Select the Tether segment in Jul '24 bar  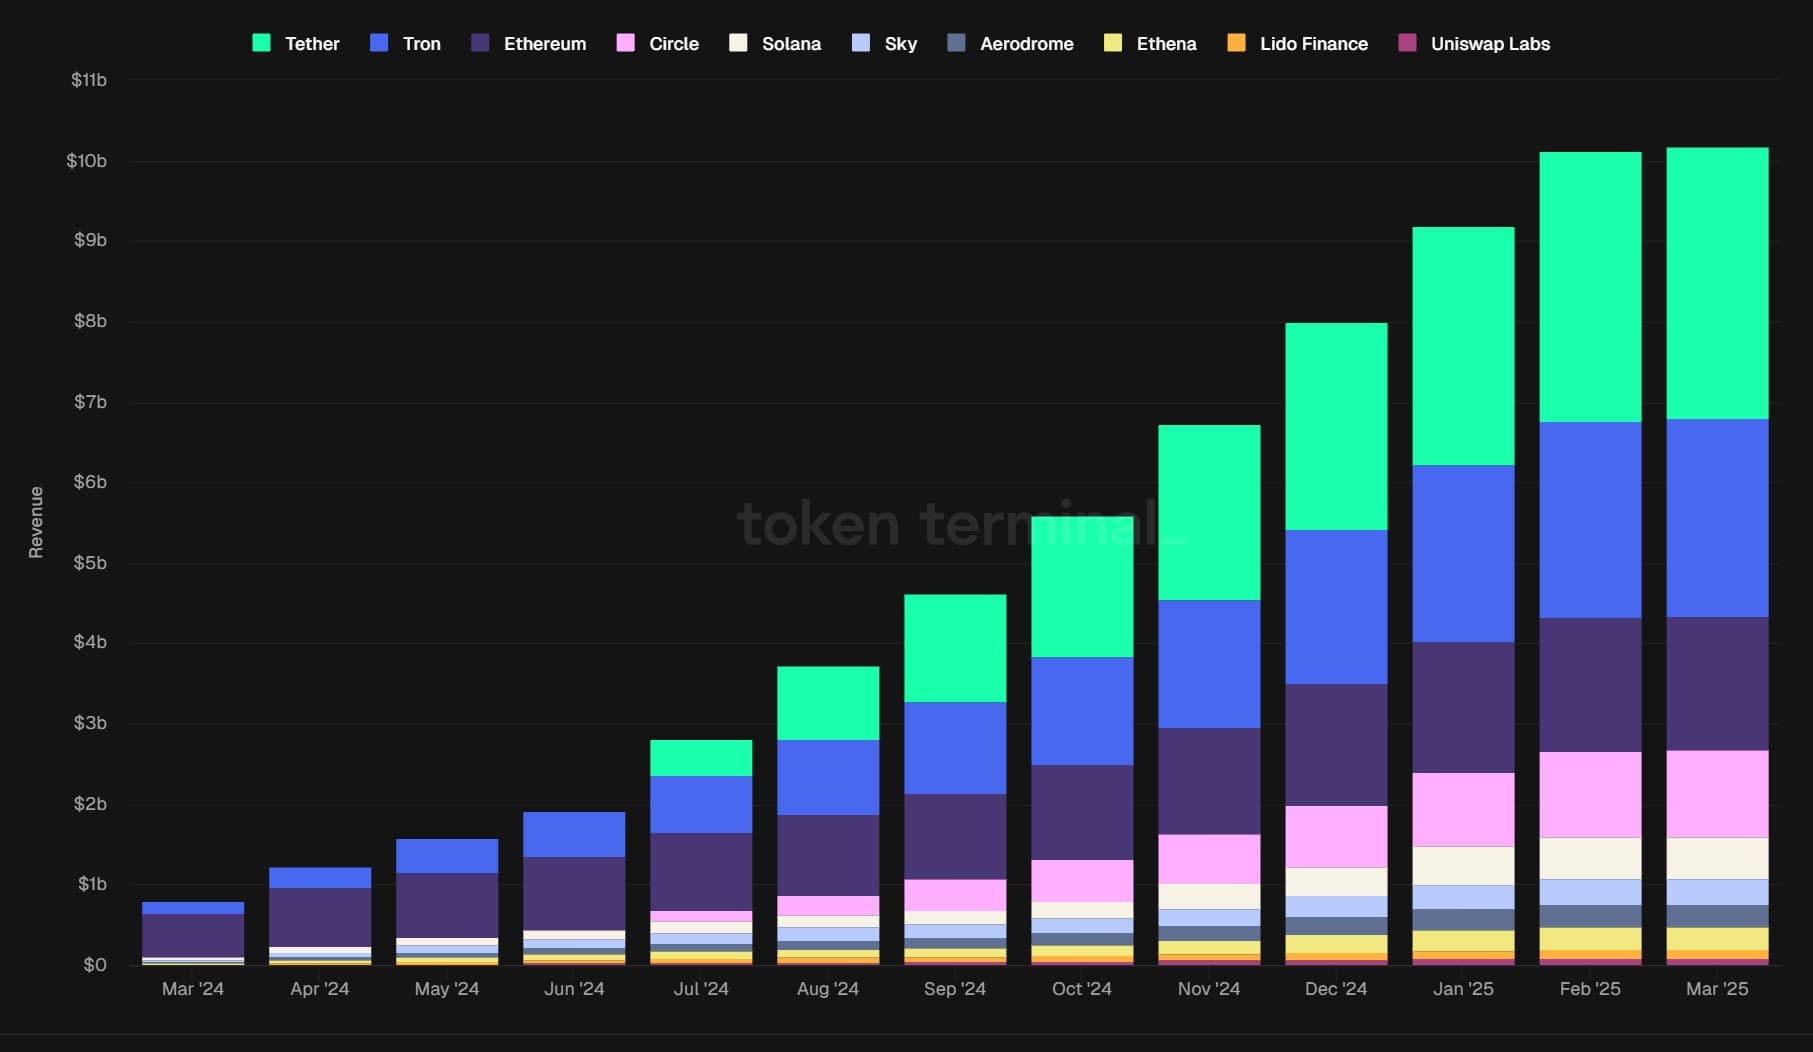tap(701, 758)
